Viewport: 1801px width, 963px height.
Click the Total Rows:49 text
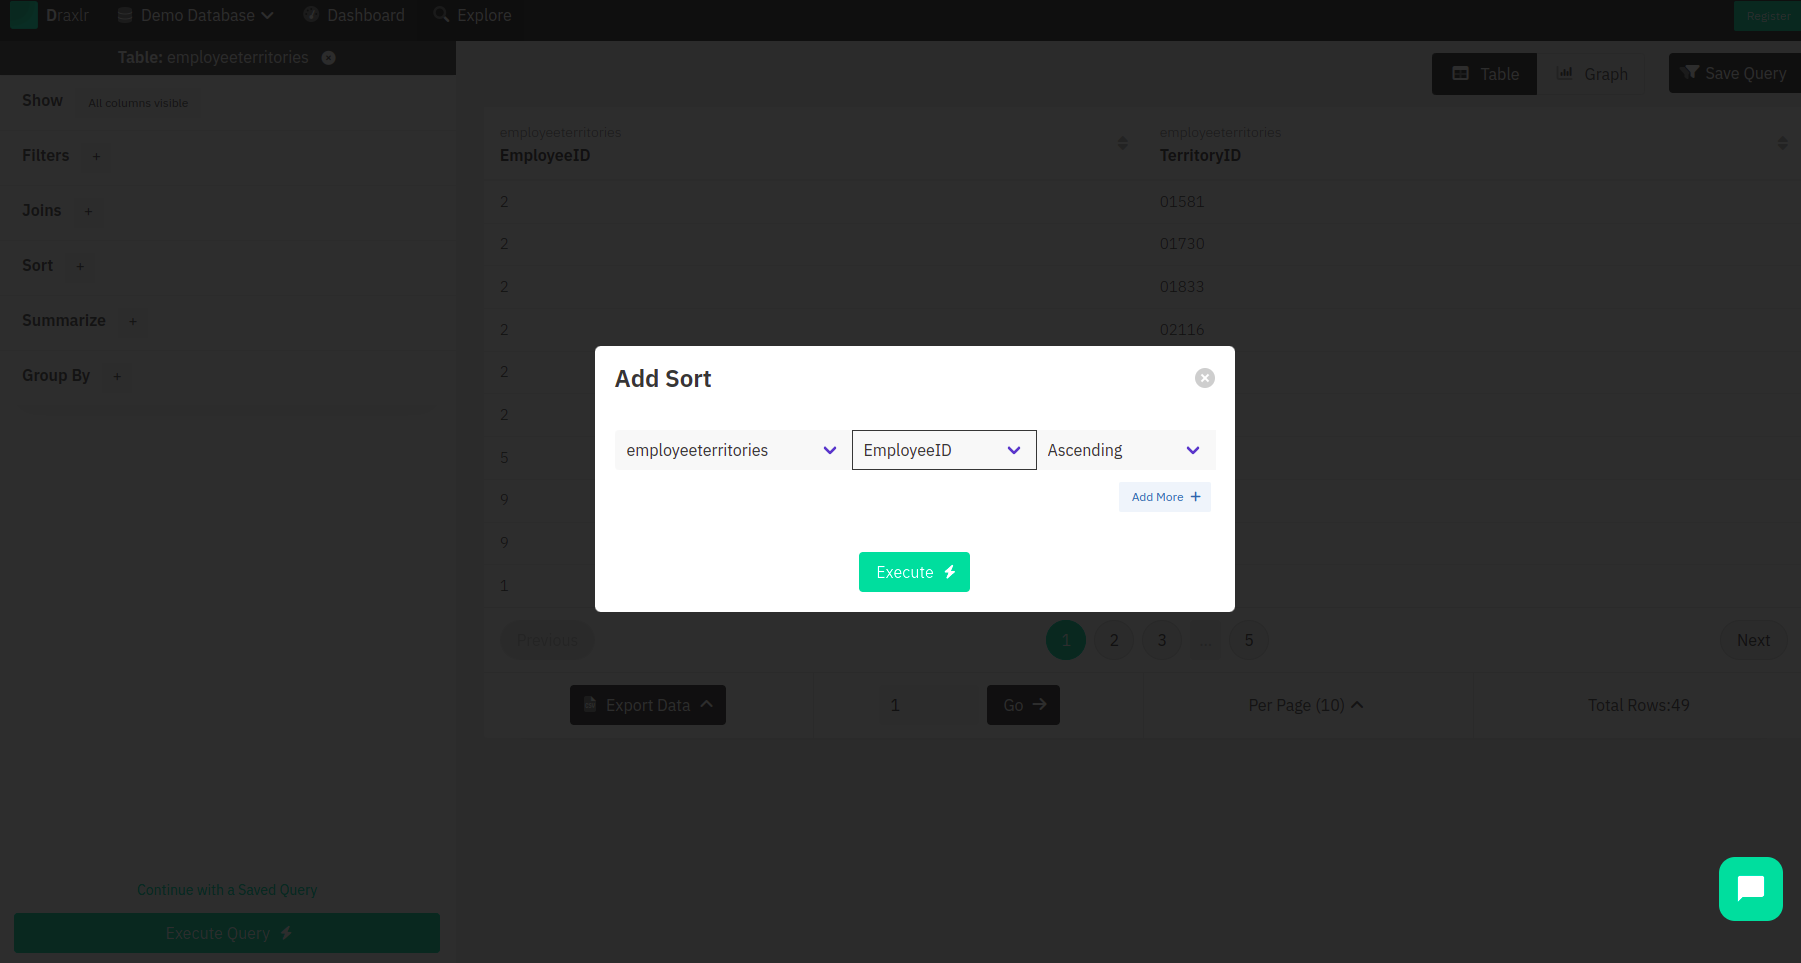[1638, 705]
